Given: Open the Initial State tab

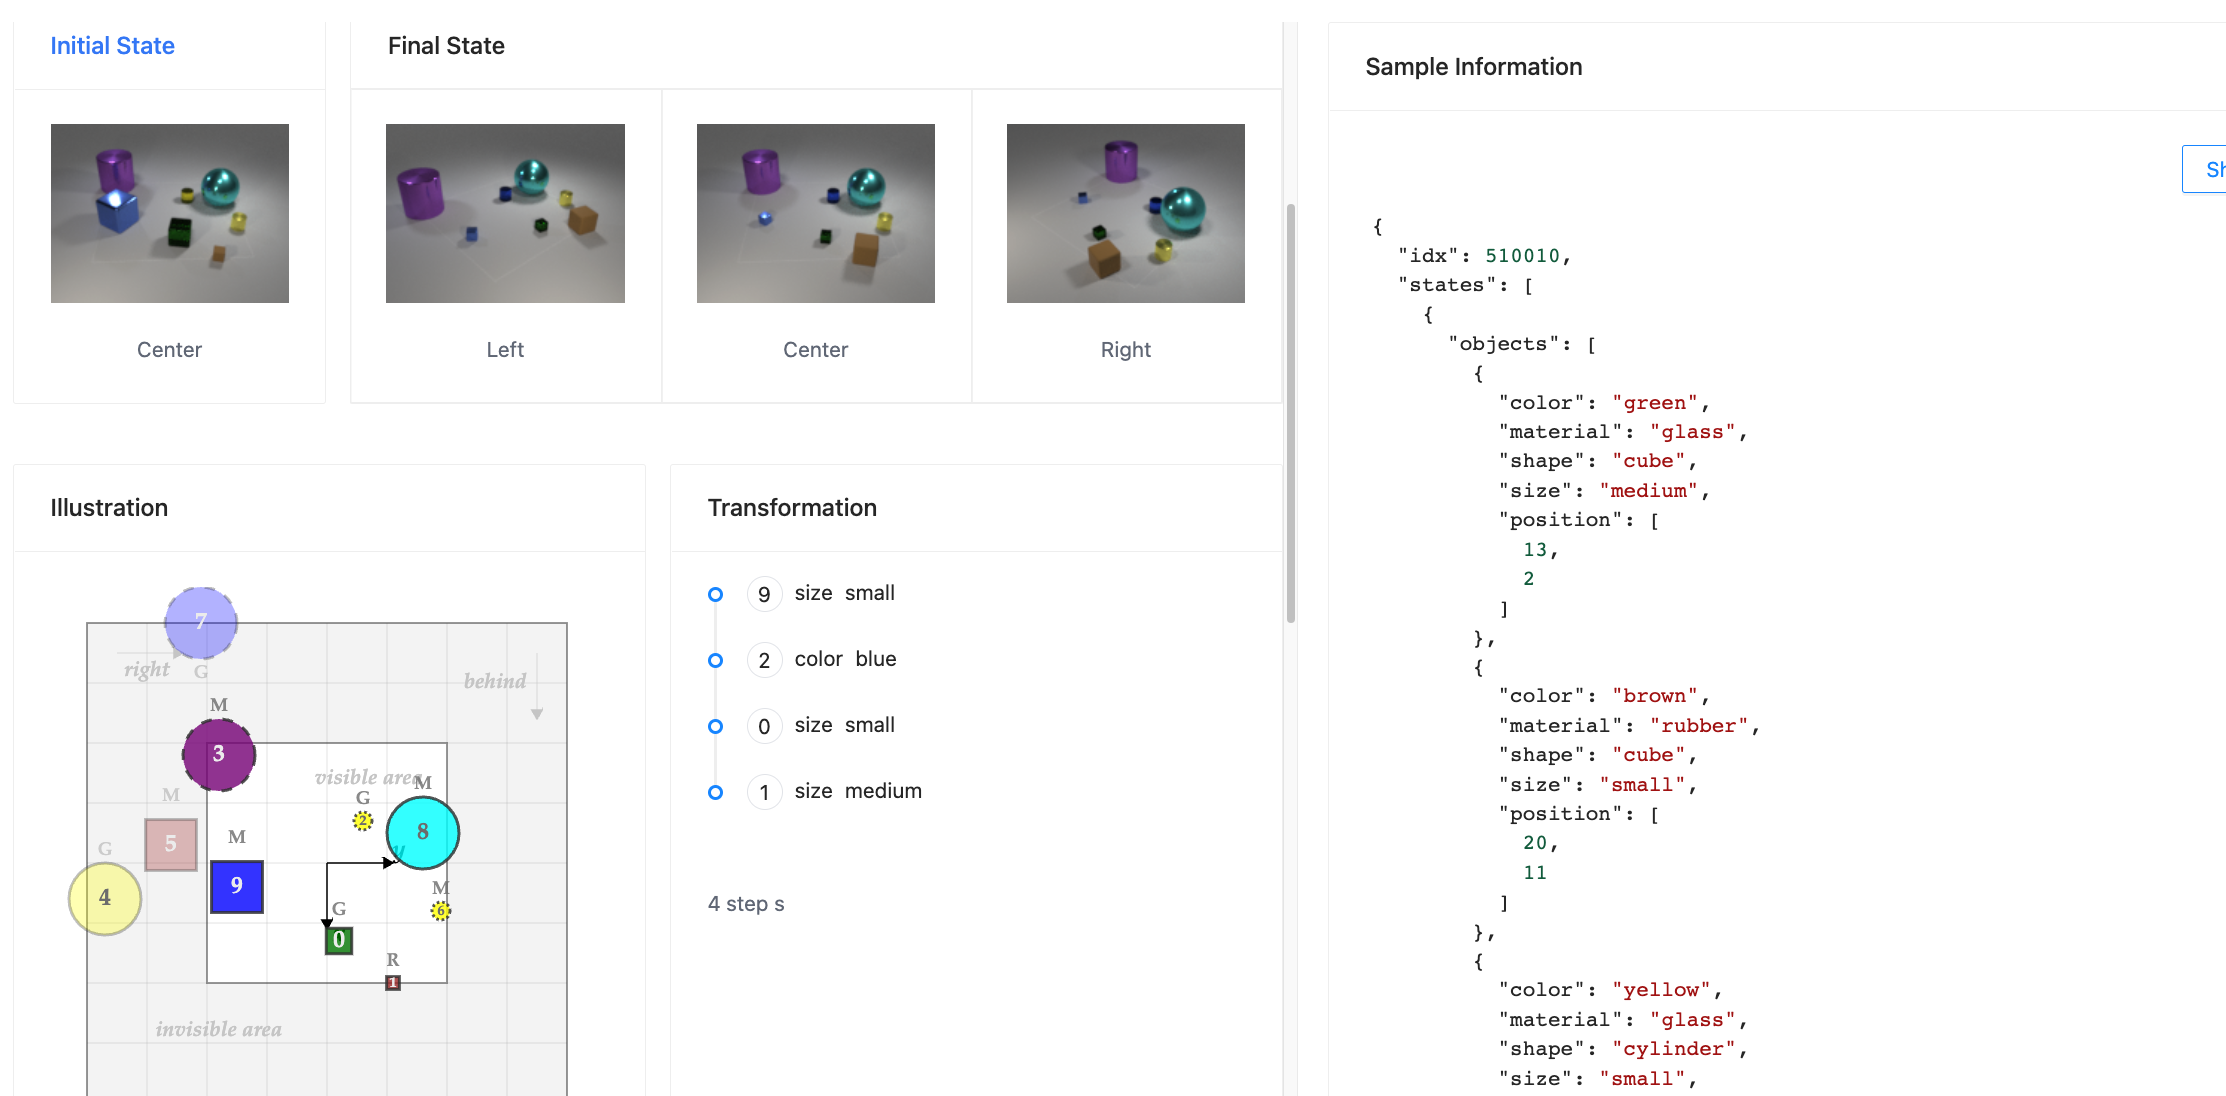Looking at the screenshot, I should tap(112, 46).
